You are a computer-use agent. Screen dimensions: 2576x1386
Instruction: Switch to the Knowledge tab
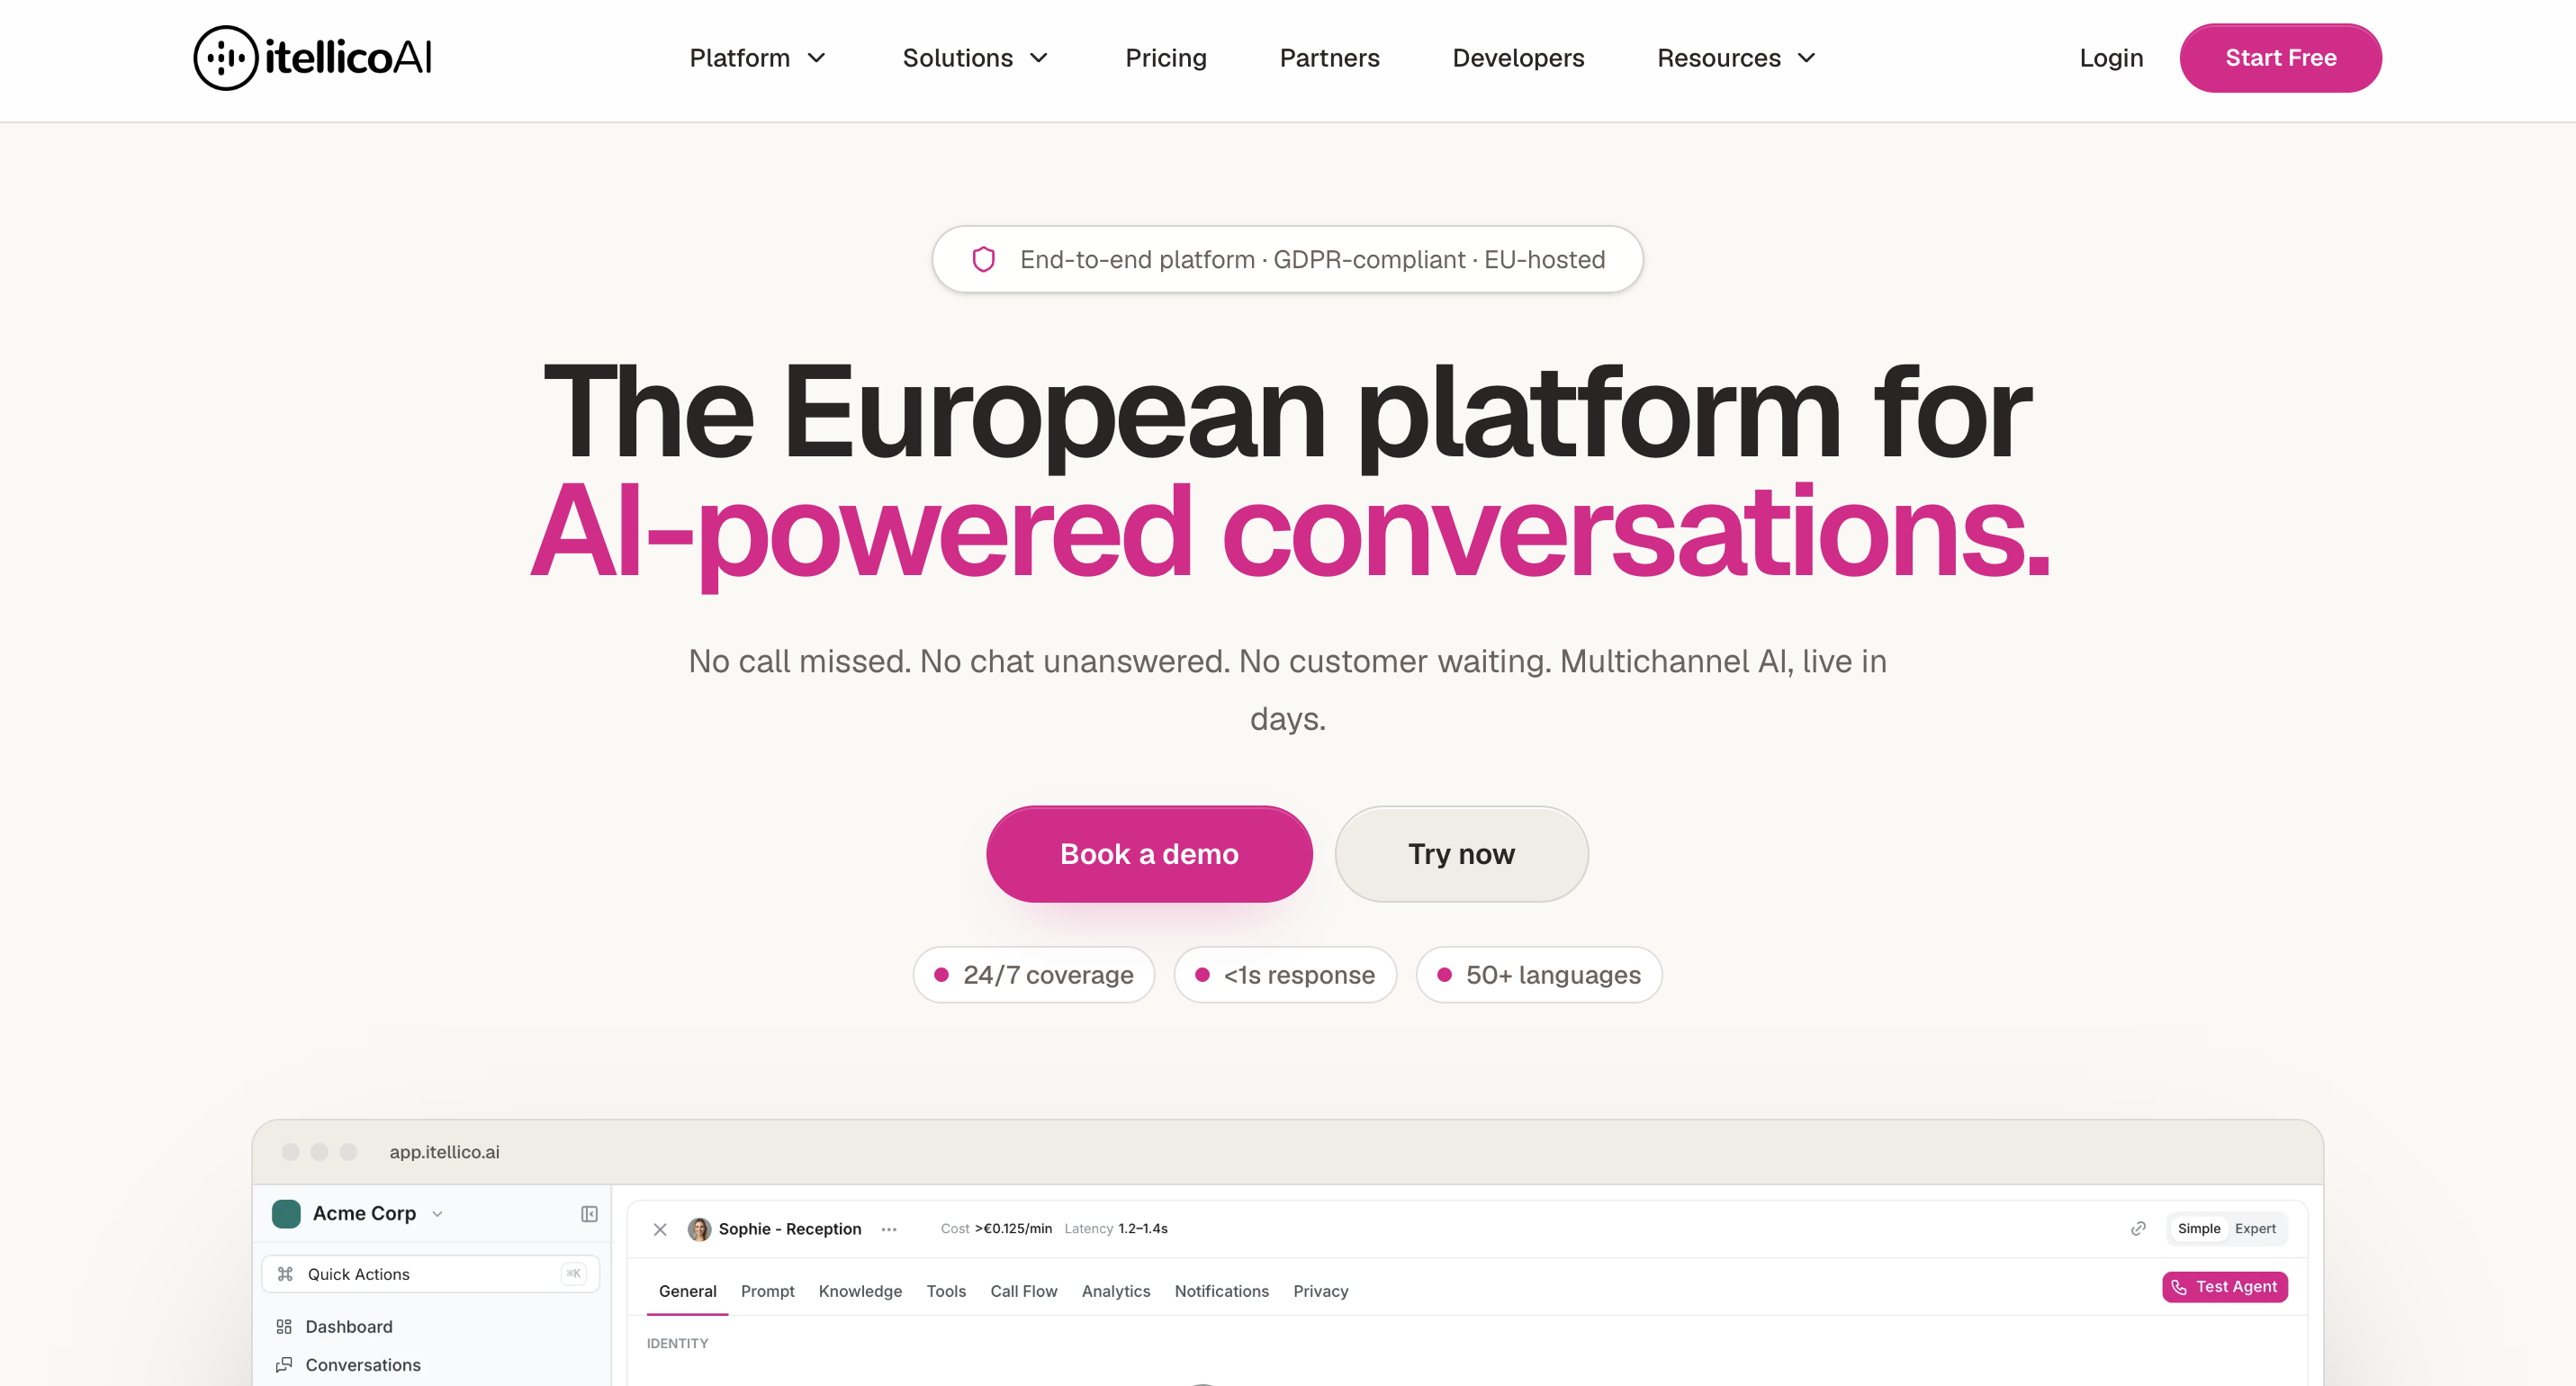coord(860,1291)
